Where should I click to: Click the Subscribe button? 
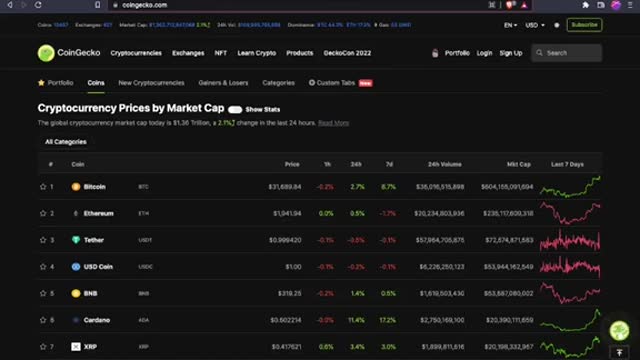584,25
